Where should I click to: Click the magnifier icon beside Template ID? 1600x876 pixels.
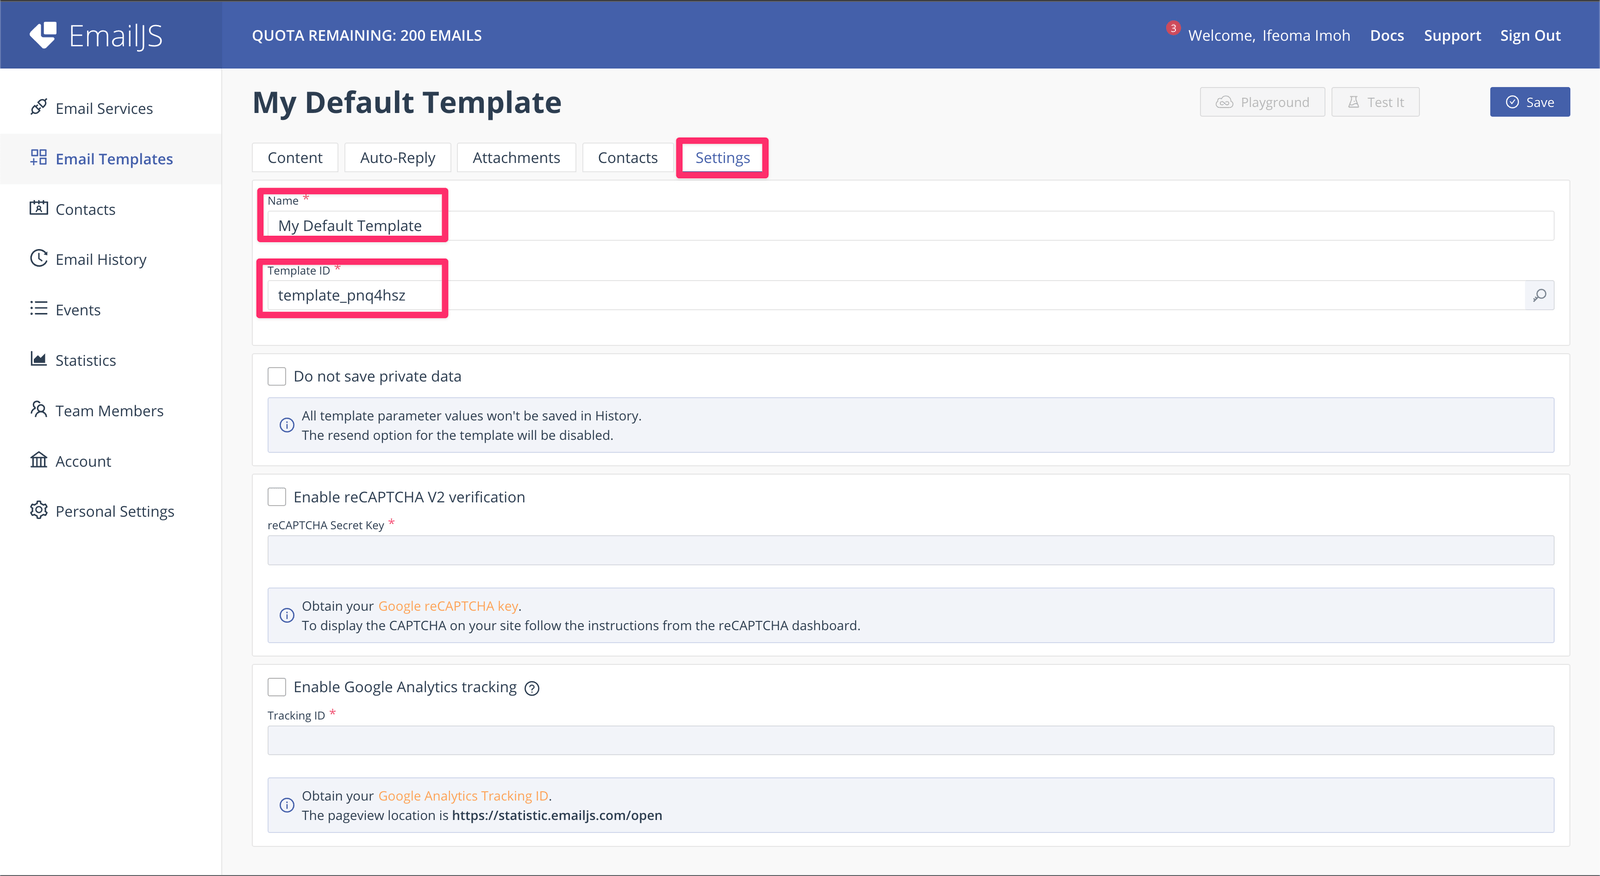coord(1540,295)
